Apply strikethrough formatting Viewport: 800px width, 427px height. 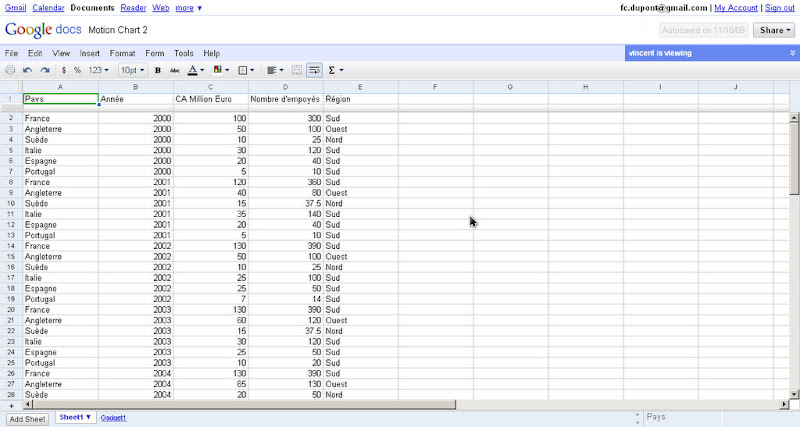174,70
